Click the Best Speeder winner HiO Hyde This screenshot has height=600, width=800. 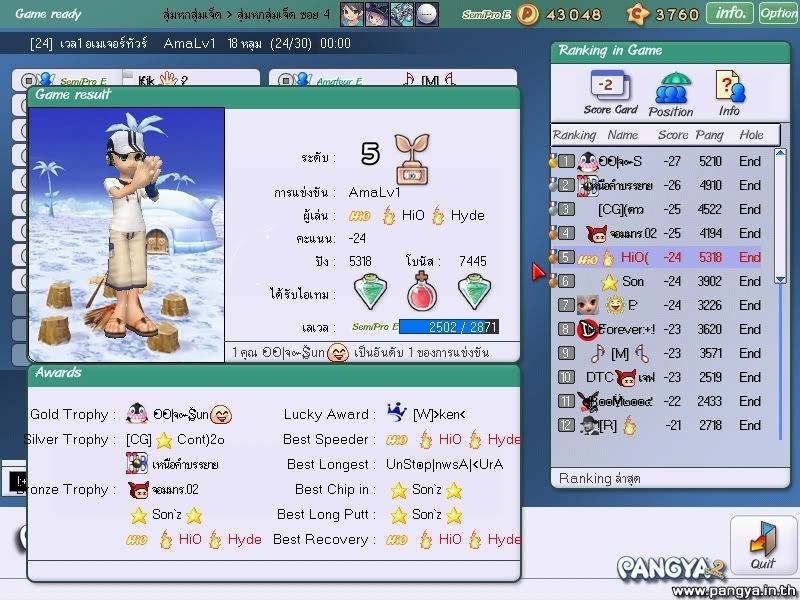[x=454, y=440]
